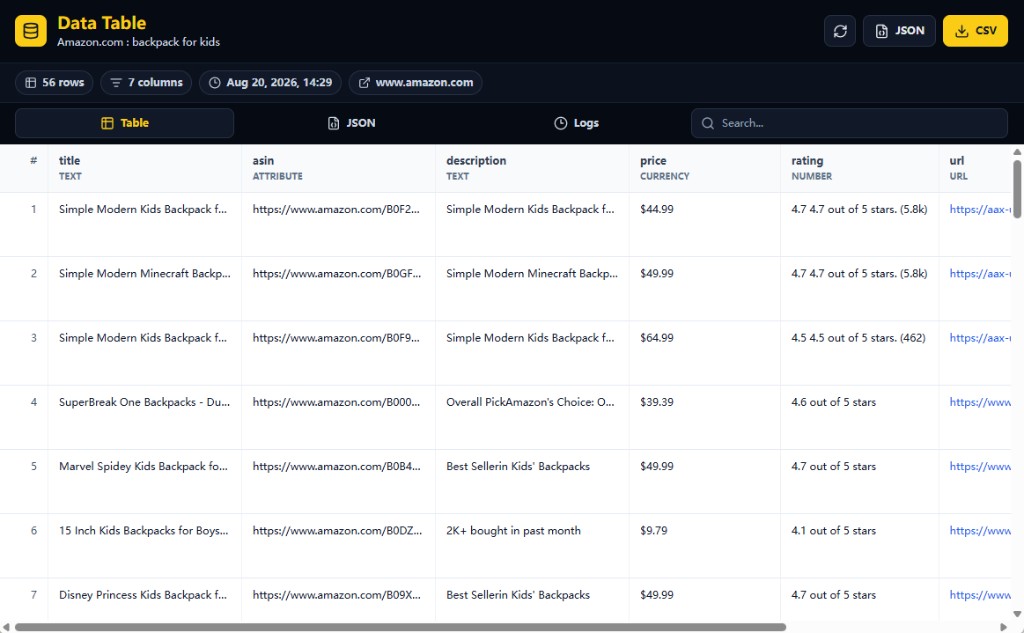Open URL link for 15 Inch Kids Backpacks row
The image size is (1024, 633).
point(980,530)
